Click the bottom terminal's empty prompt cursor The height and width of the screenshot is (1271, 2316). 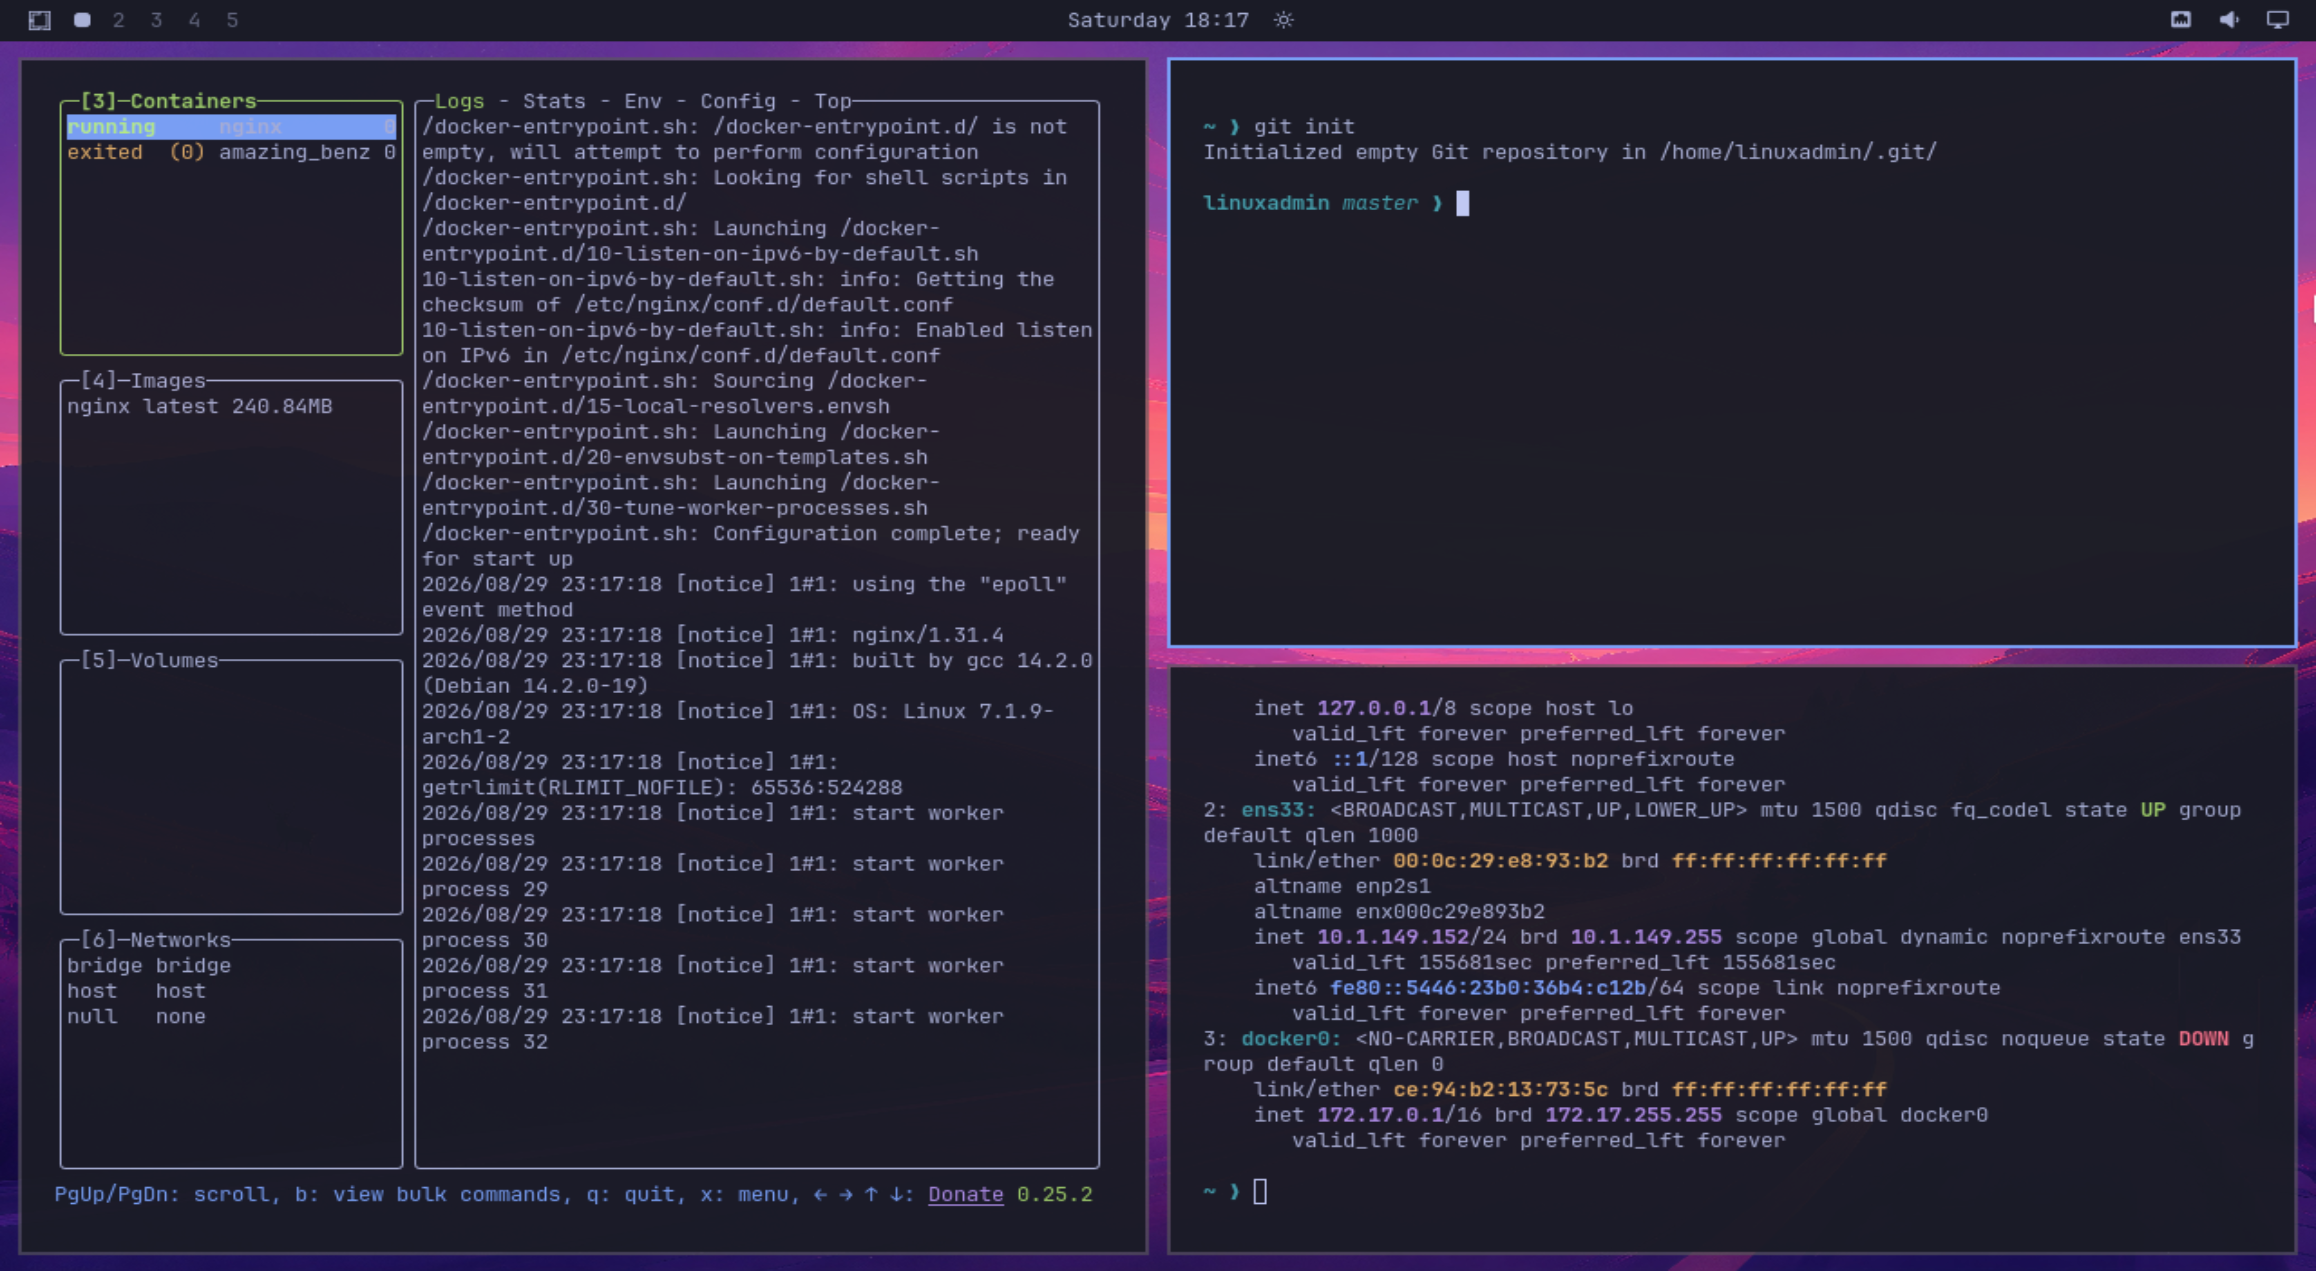[x=1260, y=1191]
